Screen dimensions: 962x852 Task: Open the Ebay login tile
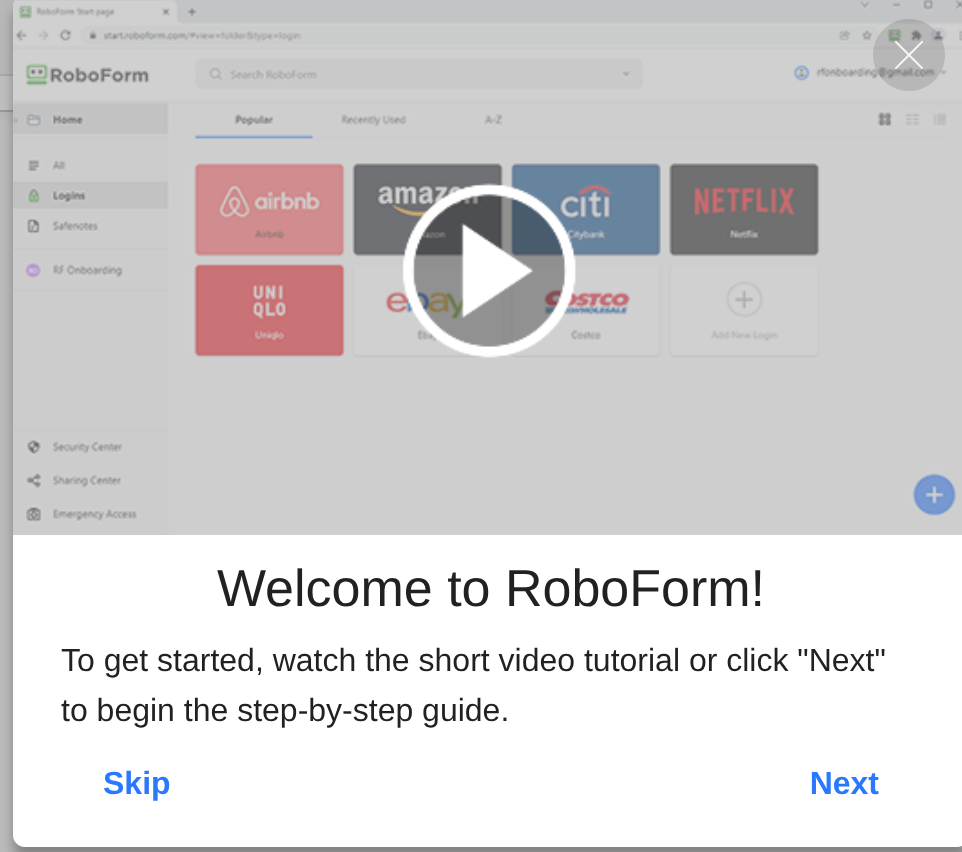pos(428,310)
